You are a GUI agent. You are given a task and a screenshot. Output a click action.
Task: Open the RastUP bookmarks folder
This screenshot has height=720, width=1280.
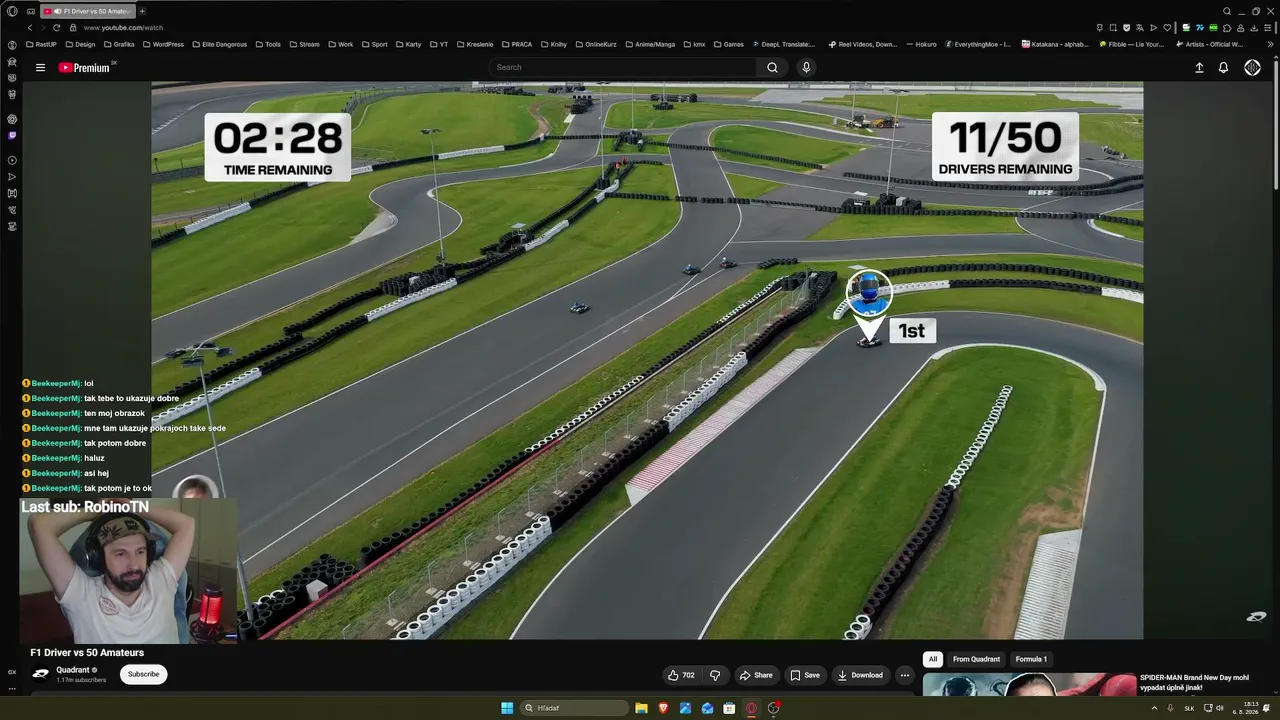[42, 44]
